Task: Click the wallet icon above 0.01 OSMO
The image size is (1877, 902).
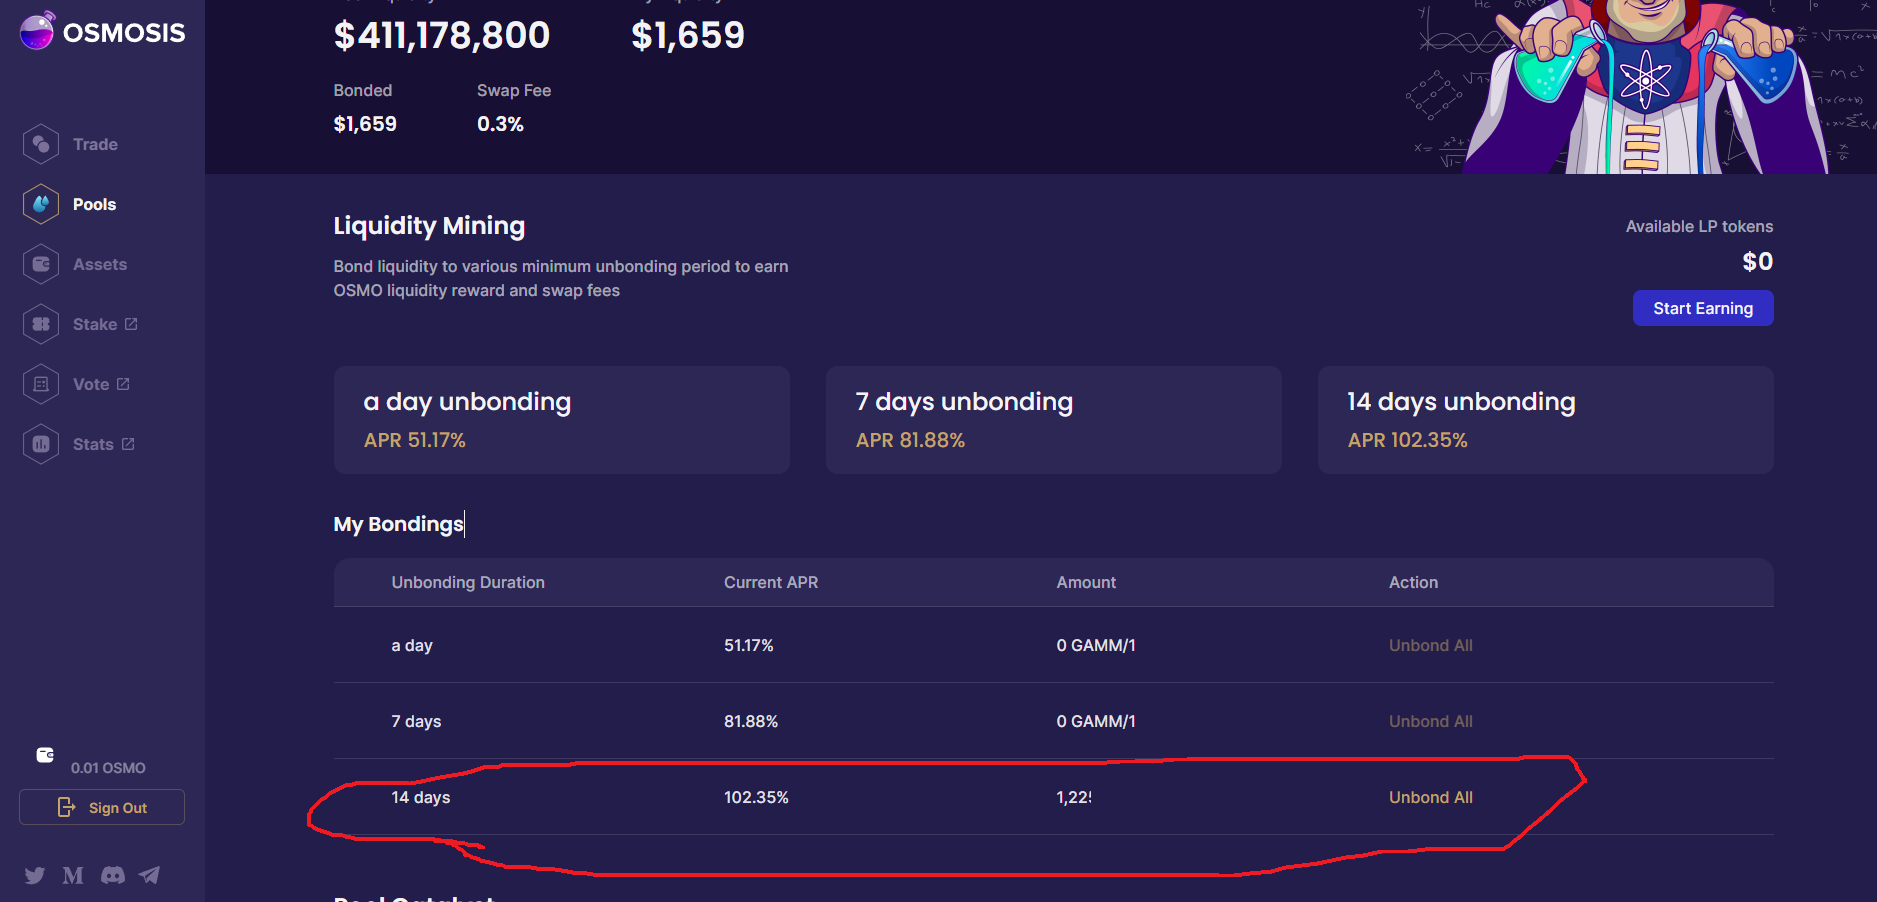Action: 45,755
